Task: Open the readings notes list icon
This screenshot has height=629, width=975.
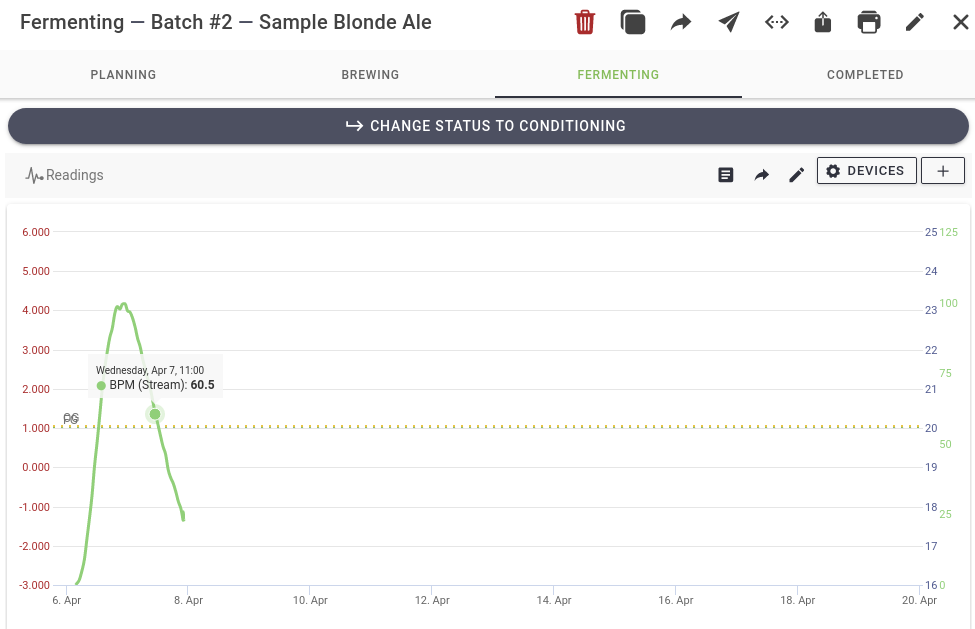Action: (726, 175)
